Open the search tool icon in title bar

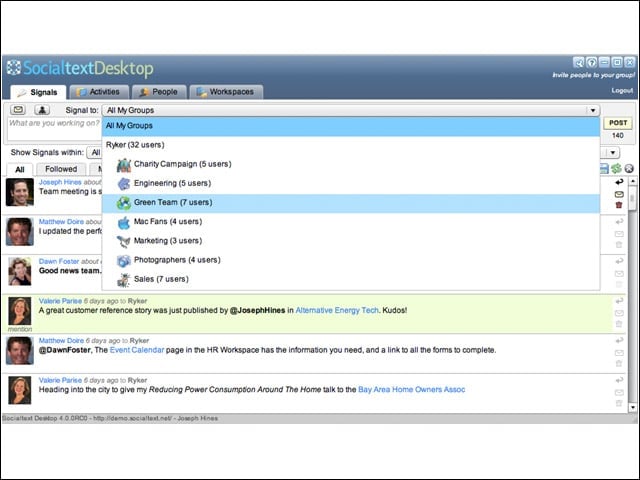[x=578, y=62]
